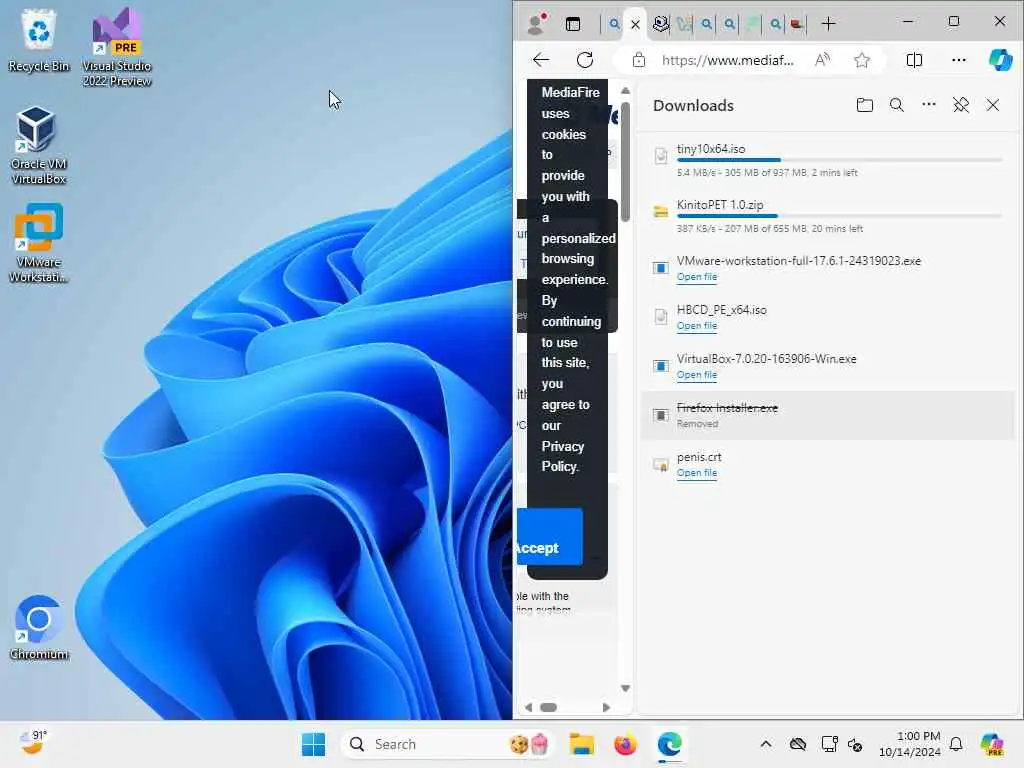Accept the MediaFire cookies notice
This screenshot has height=768, width=1024.
[549, 536]
